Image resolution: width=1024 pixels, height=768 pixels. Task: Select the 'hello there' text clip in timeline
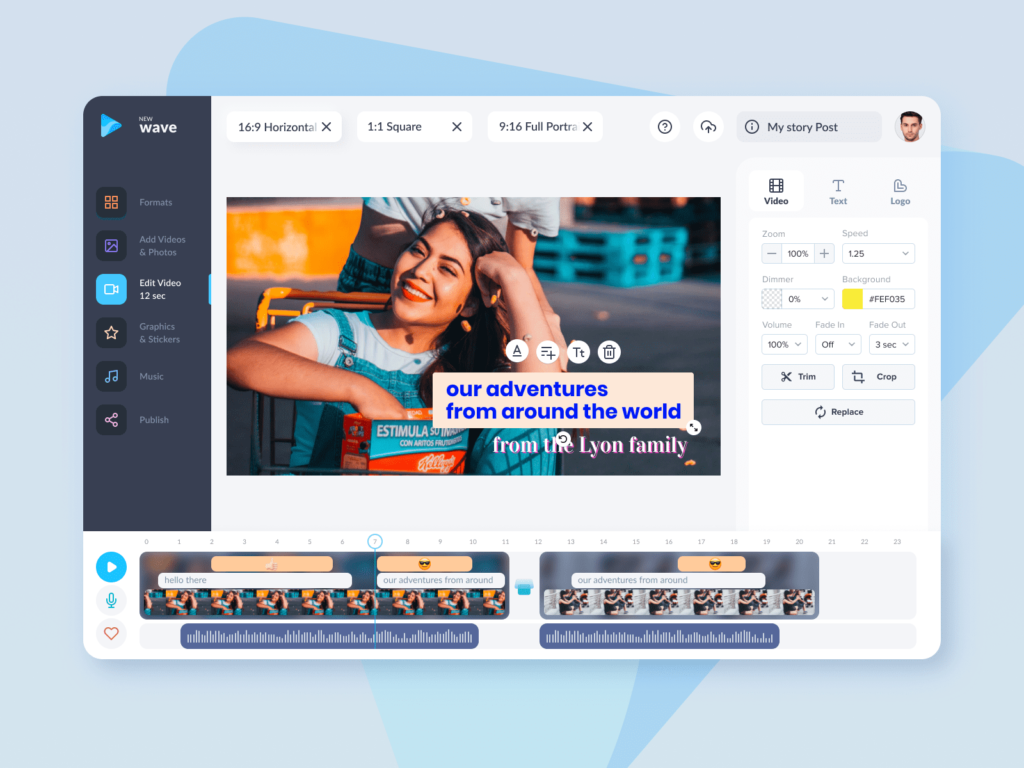coord(255,580)
